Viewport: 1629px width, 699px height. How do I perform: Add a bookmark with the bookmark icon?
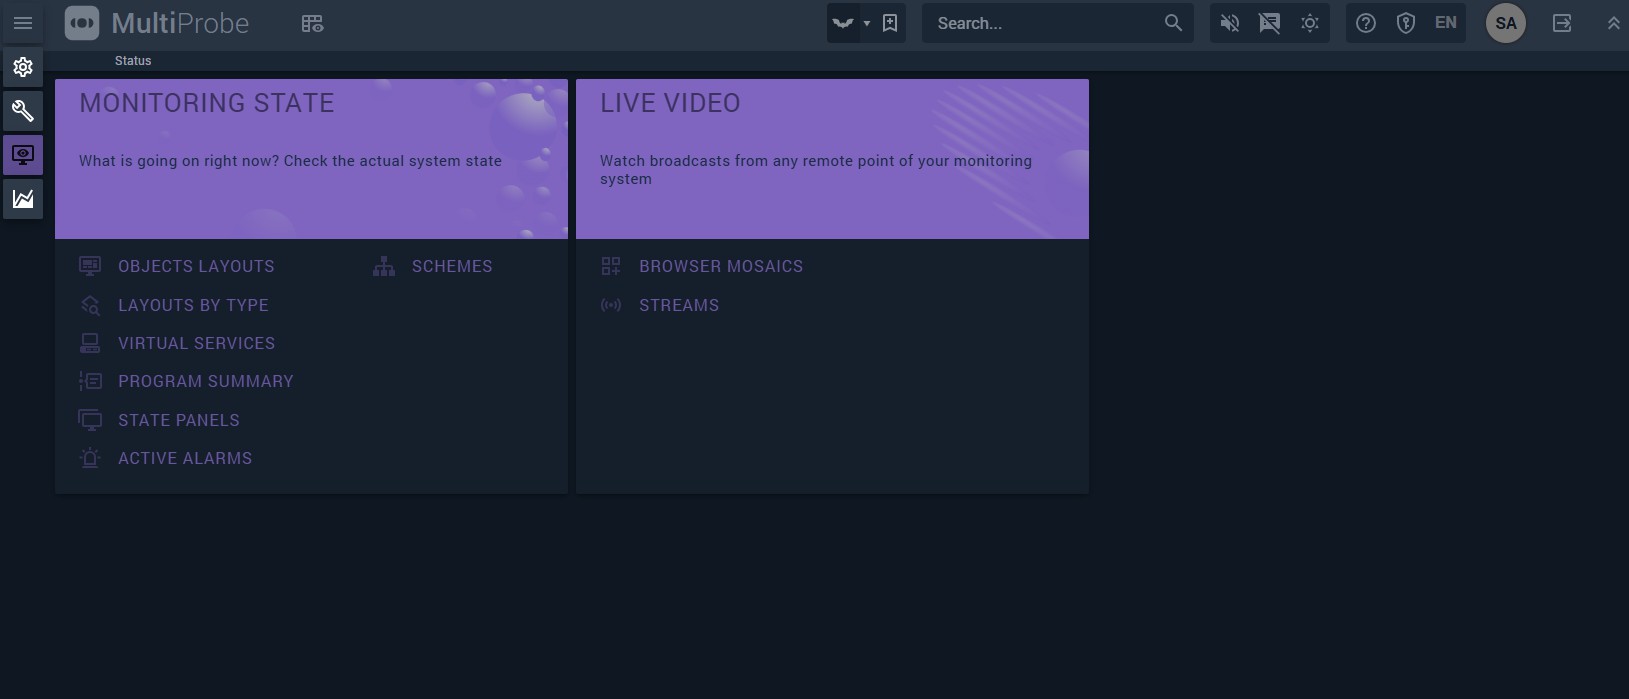(x=890, y=23)
